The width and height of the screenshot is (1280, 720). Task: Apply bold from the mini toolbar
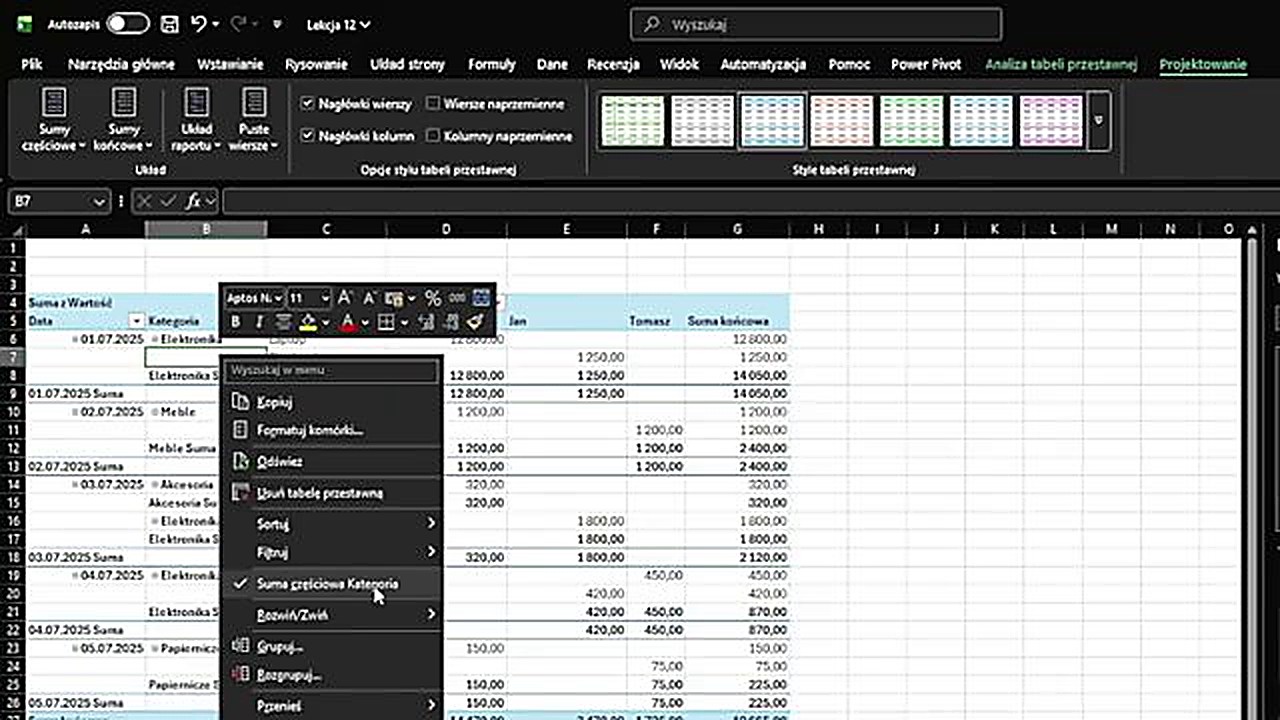pos(236,322)
